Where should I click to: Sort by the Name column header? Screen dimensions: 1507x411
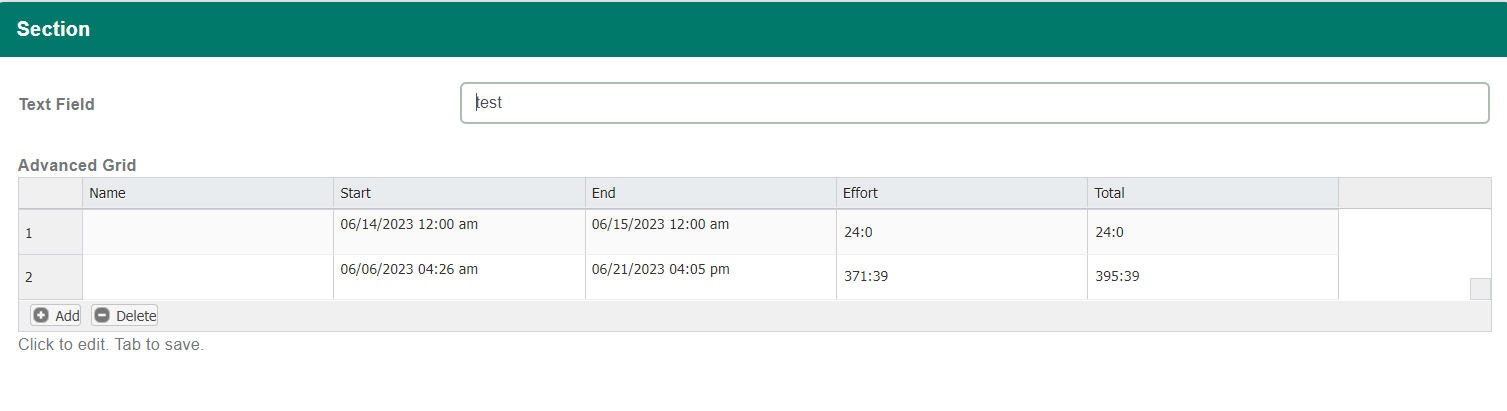(208, 193)
